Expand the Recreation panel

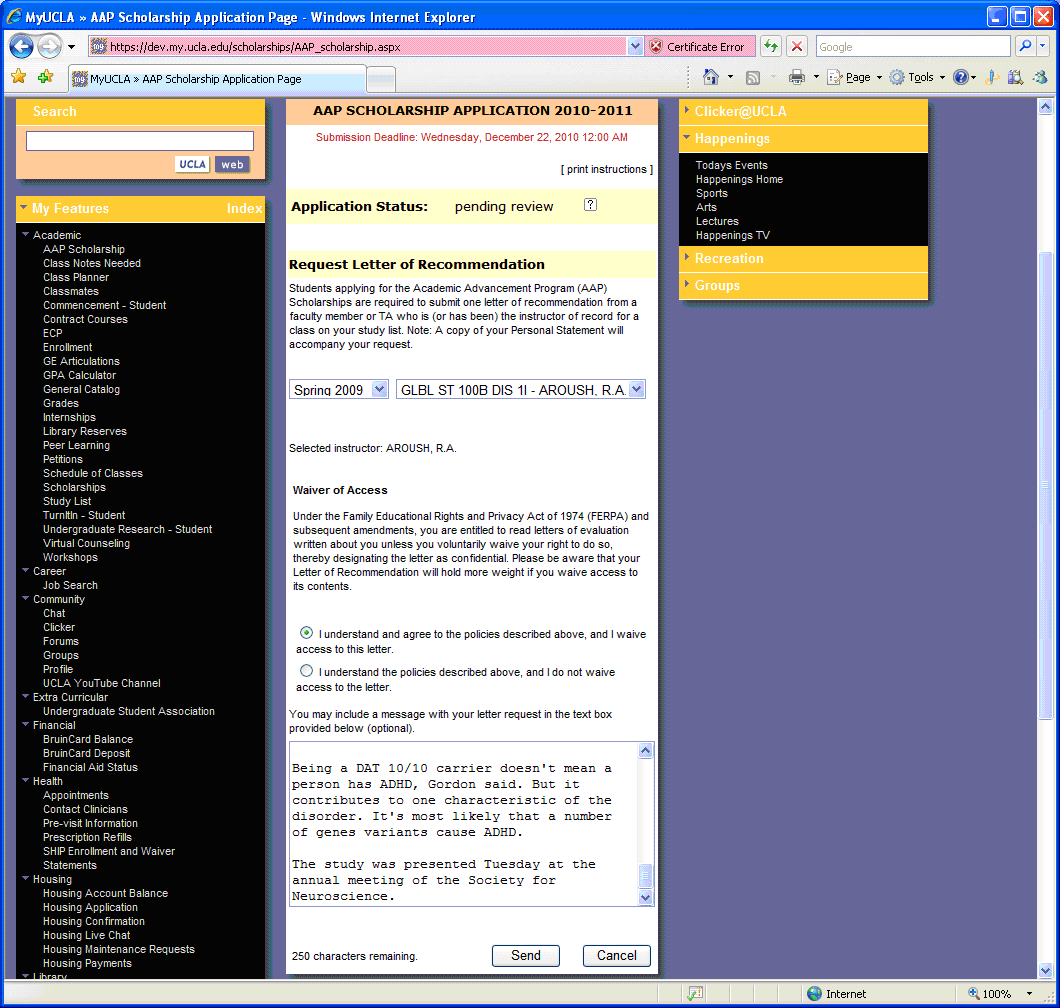[x=729, y=258]
